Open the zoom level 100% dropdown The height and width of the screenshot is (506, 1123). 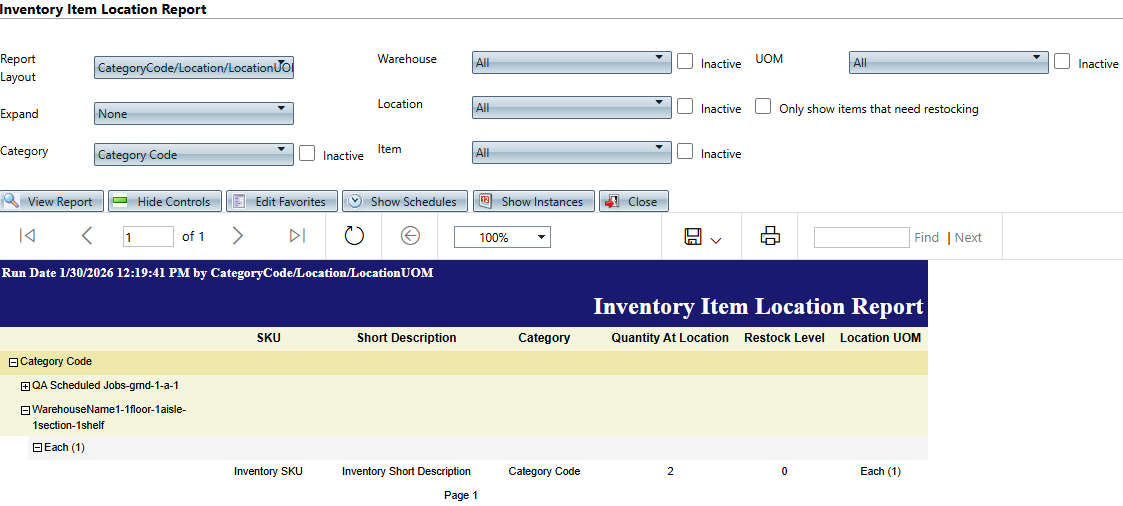(502, 237)
